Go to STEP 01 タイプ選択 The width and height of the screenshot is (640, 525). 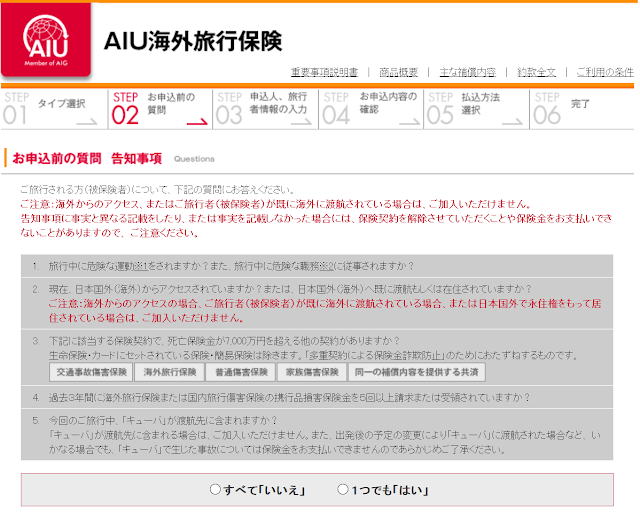54,109
